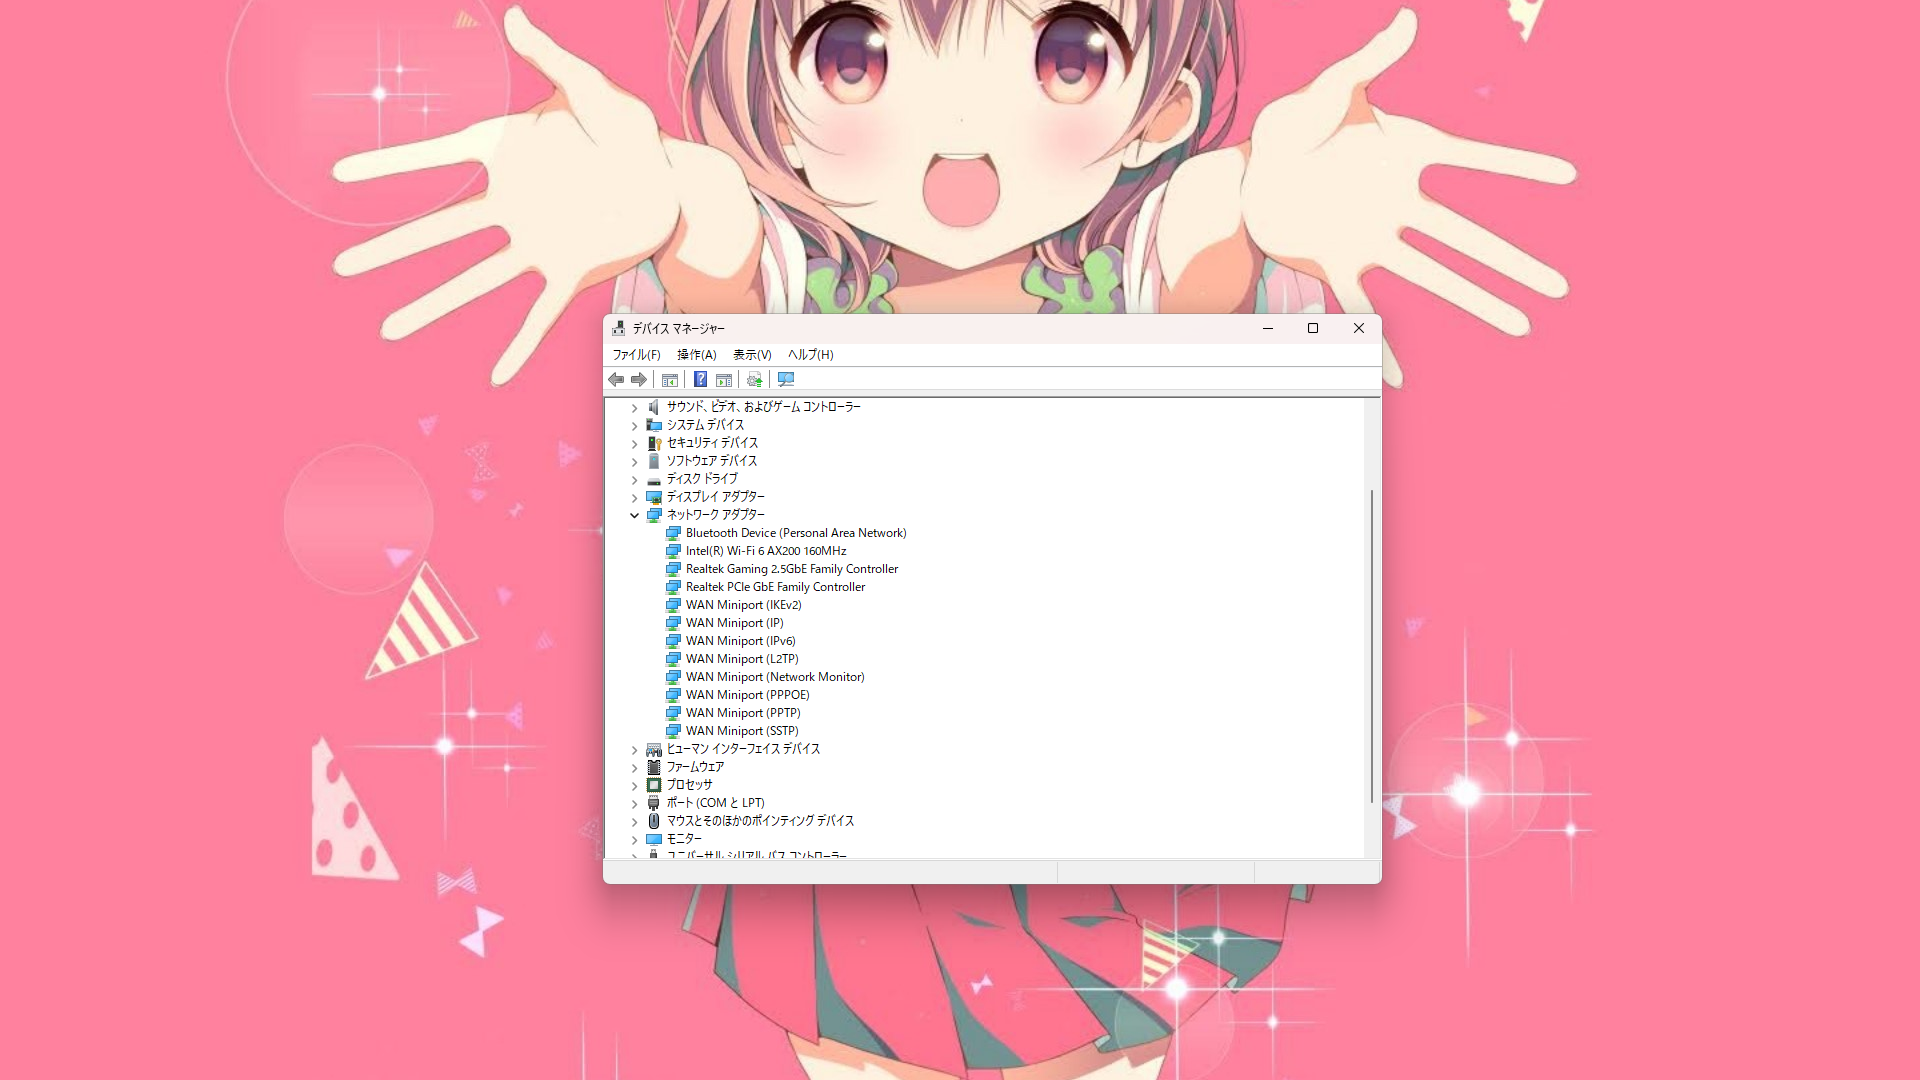Select the ディスプレイ アダプター monitor icon
Screen dimensions: 1920x1080
pyautogui.click(x=654, y=497)
